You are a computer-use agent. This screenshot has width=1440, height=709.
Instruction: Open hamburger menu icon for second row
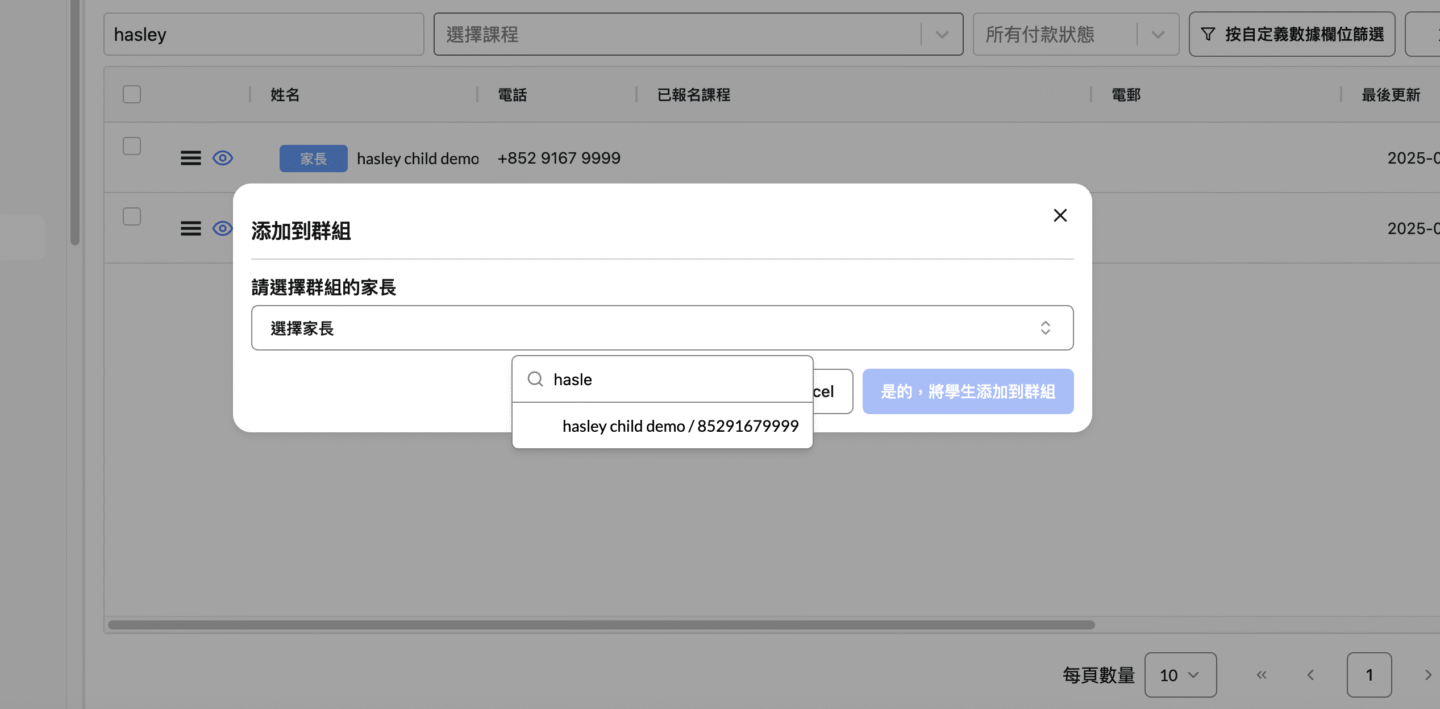(190, 228)
